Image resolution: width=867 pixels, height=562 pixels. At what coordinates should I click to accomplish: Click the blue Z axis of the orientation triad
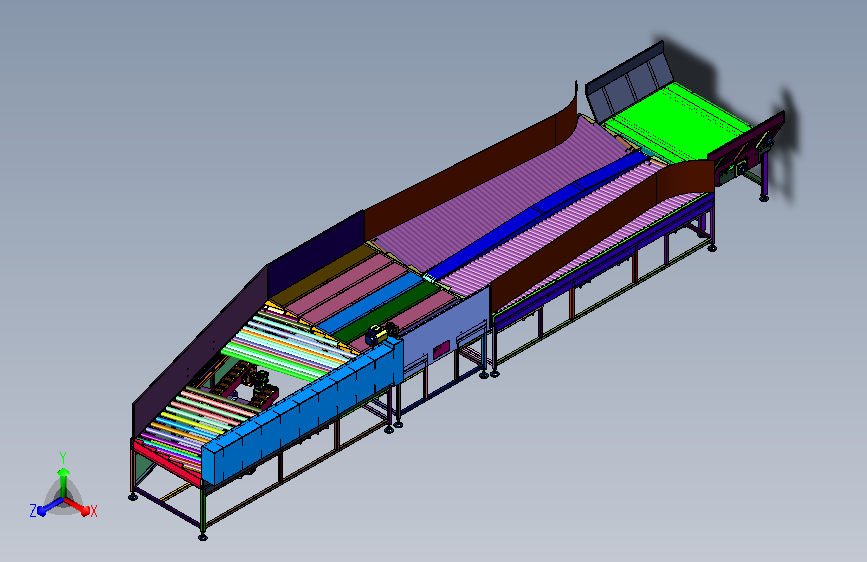[x=50, y=506]
